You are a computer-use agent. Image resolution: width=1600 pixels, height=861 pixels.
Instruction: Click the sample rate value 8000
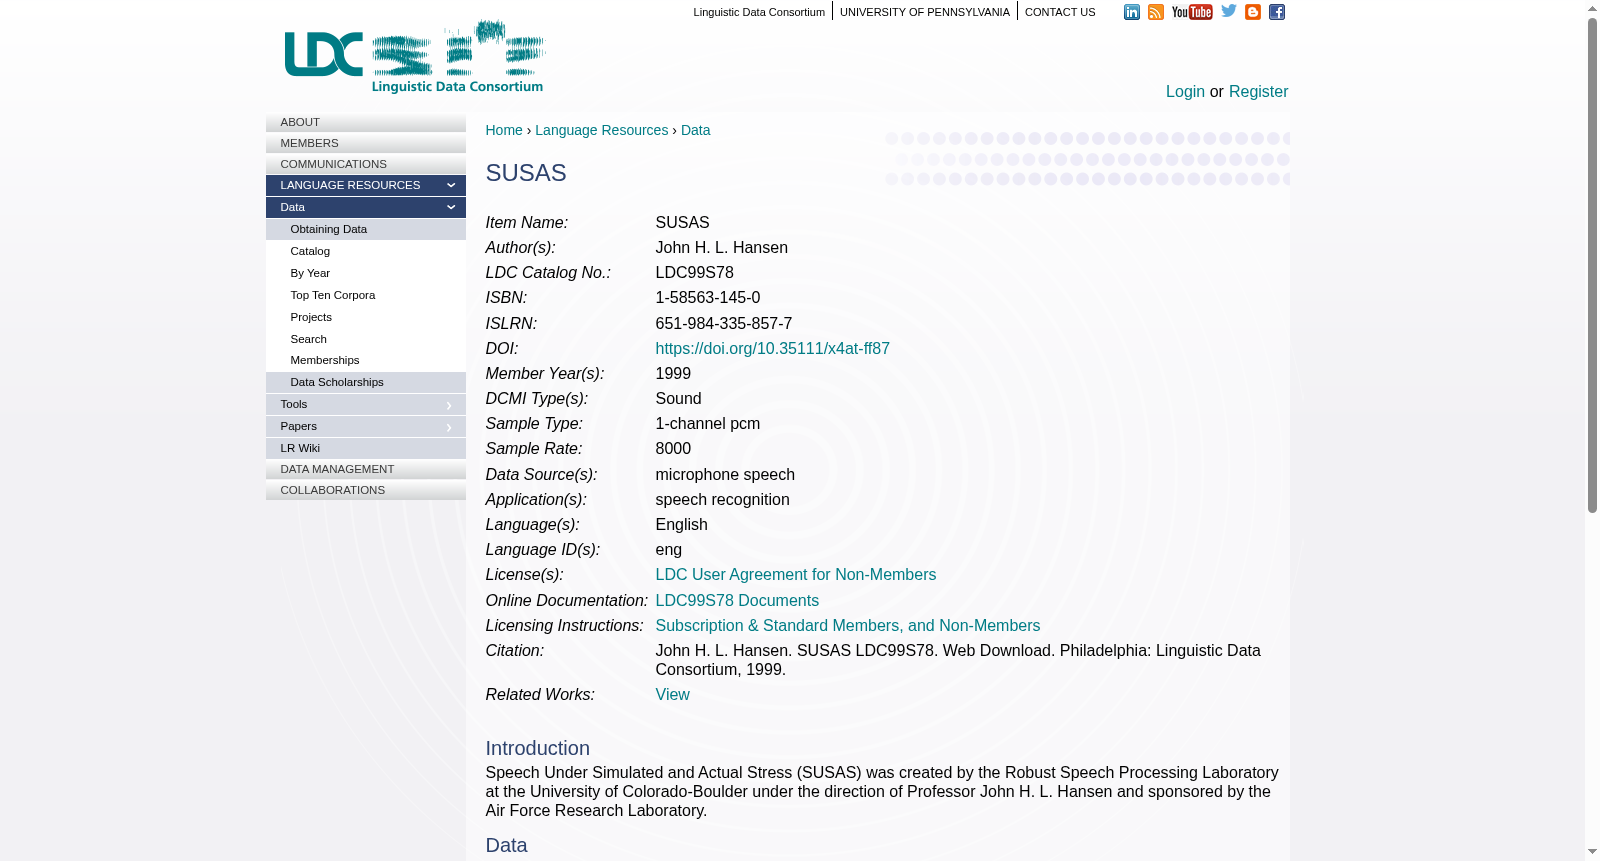coord(673,449)
